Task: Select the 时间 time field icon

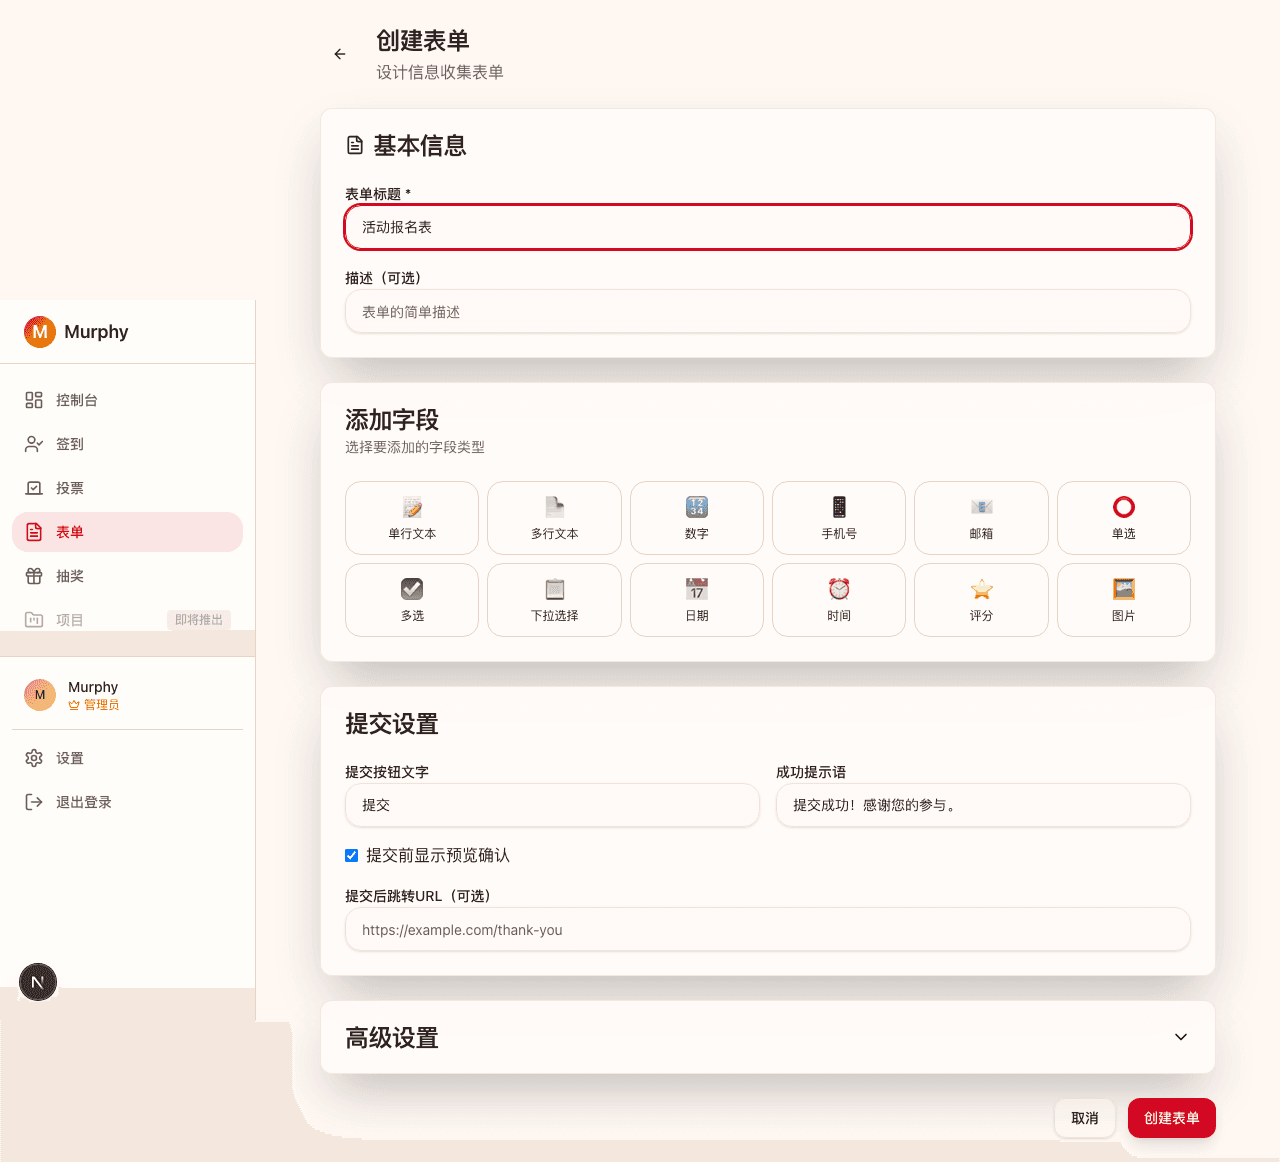Action: 838,600
